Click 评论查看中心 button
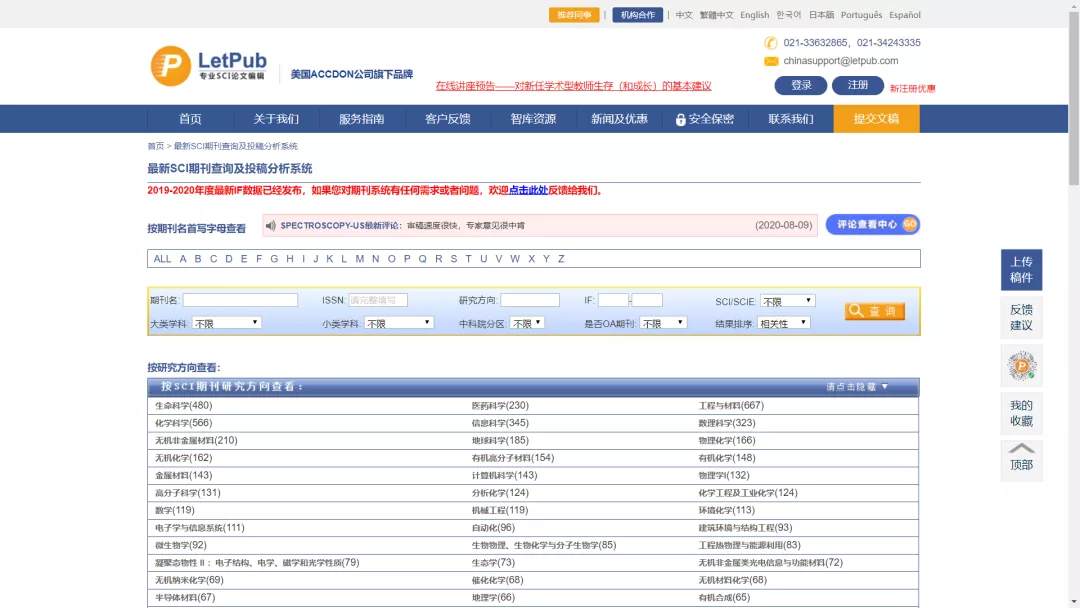 point(873,224)
